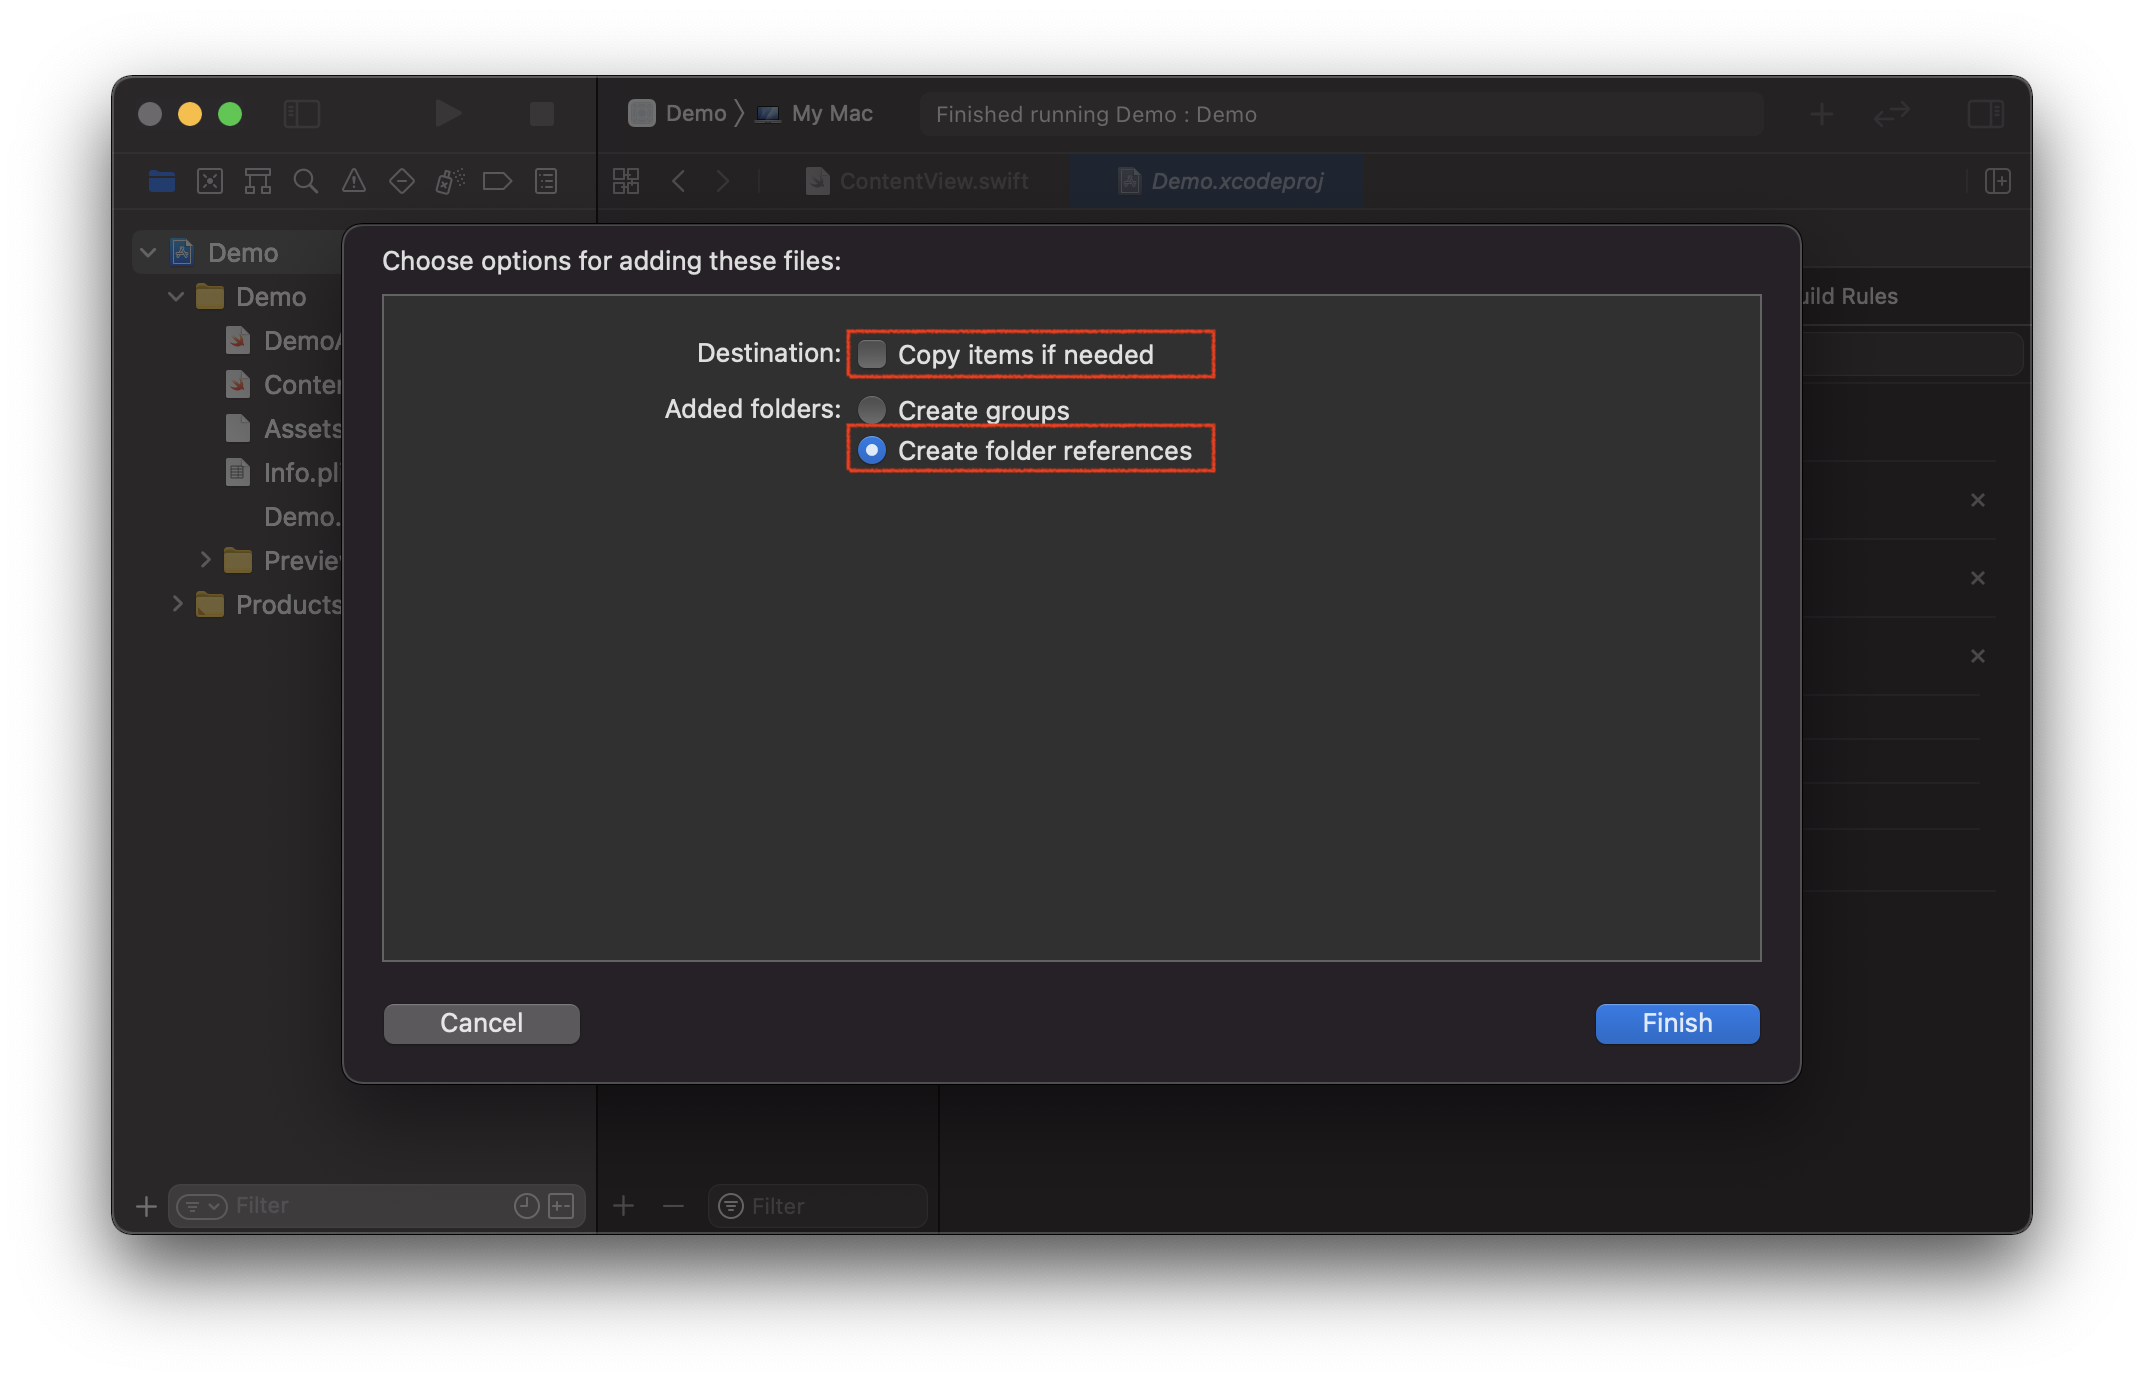2144x1382 pixels.
Task: Open the breakpoint navigator tag icon
Action: (497, 181)
